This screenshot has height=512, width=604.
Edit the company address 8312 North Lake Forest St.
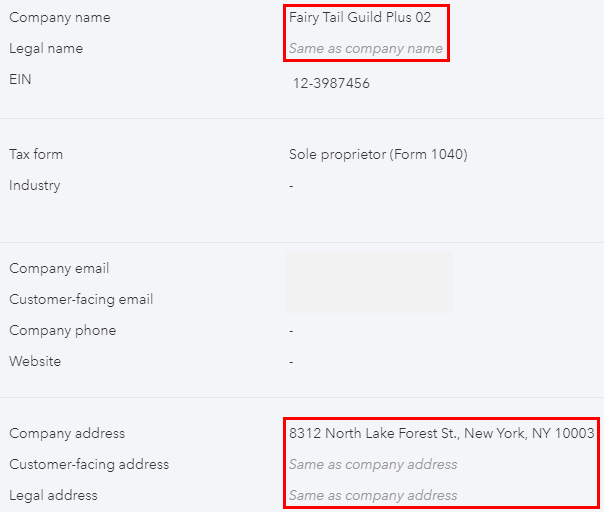point(441,433)
